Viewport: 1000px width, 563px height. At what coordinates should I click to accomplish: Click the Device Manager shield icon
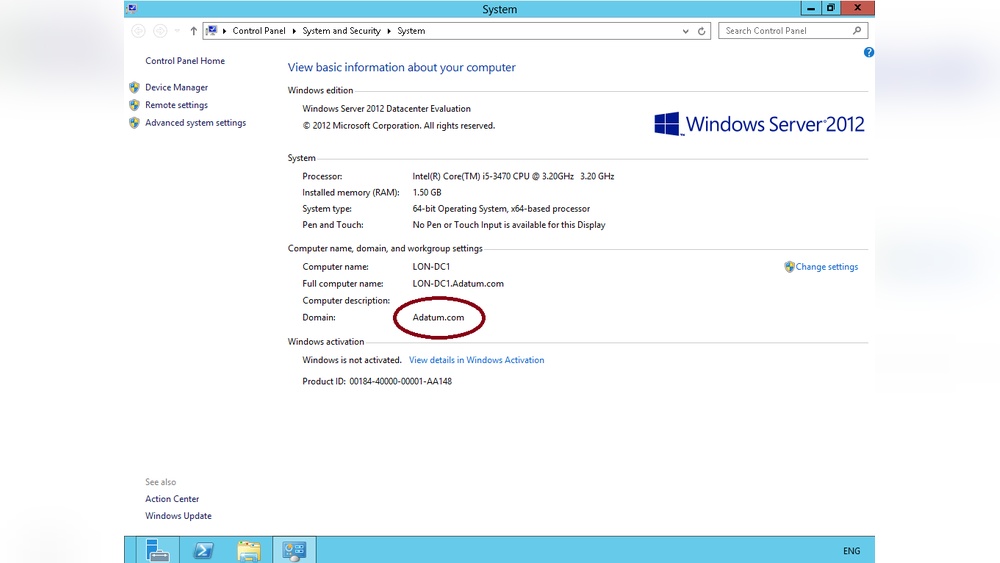click(134, 87)
